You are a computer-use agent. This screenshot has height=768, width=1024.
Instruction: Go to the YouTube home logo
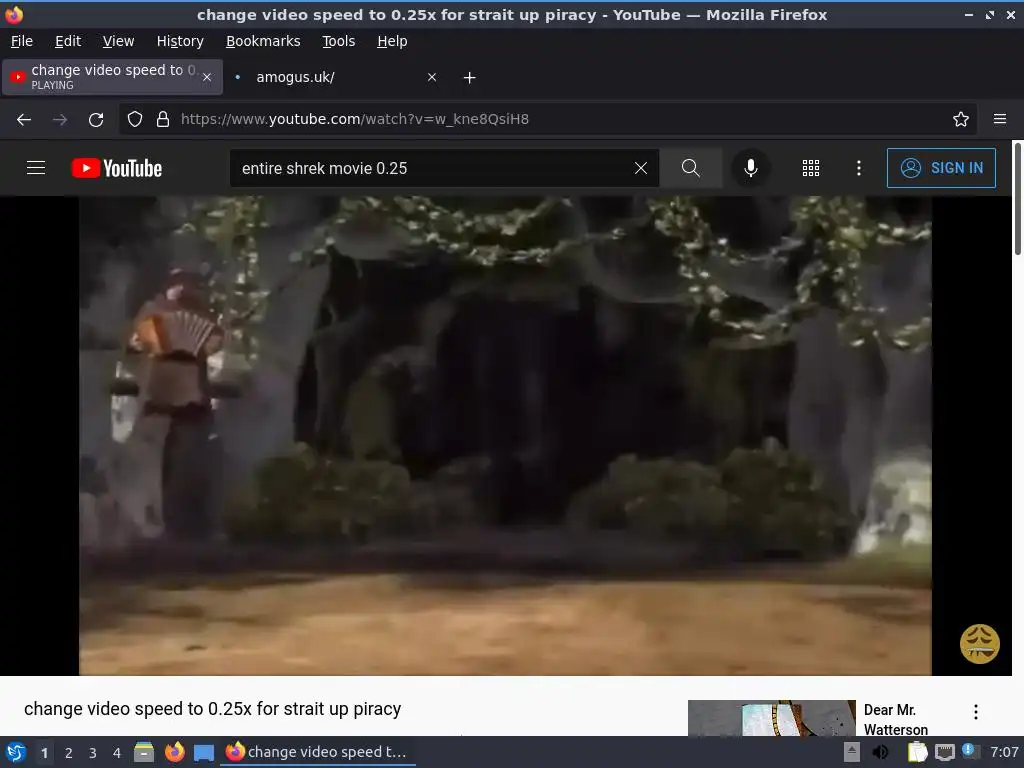117,168
